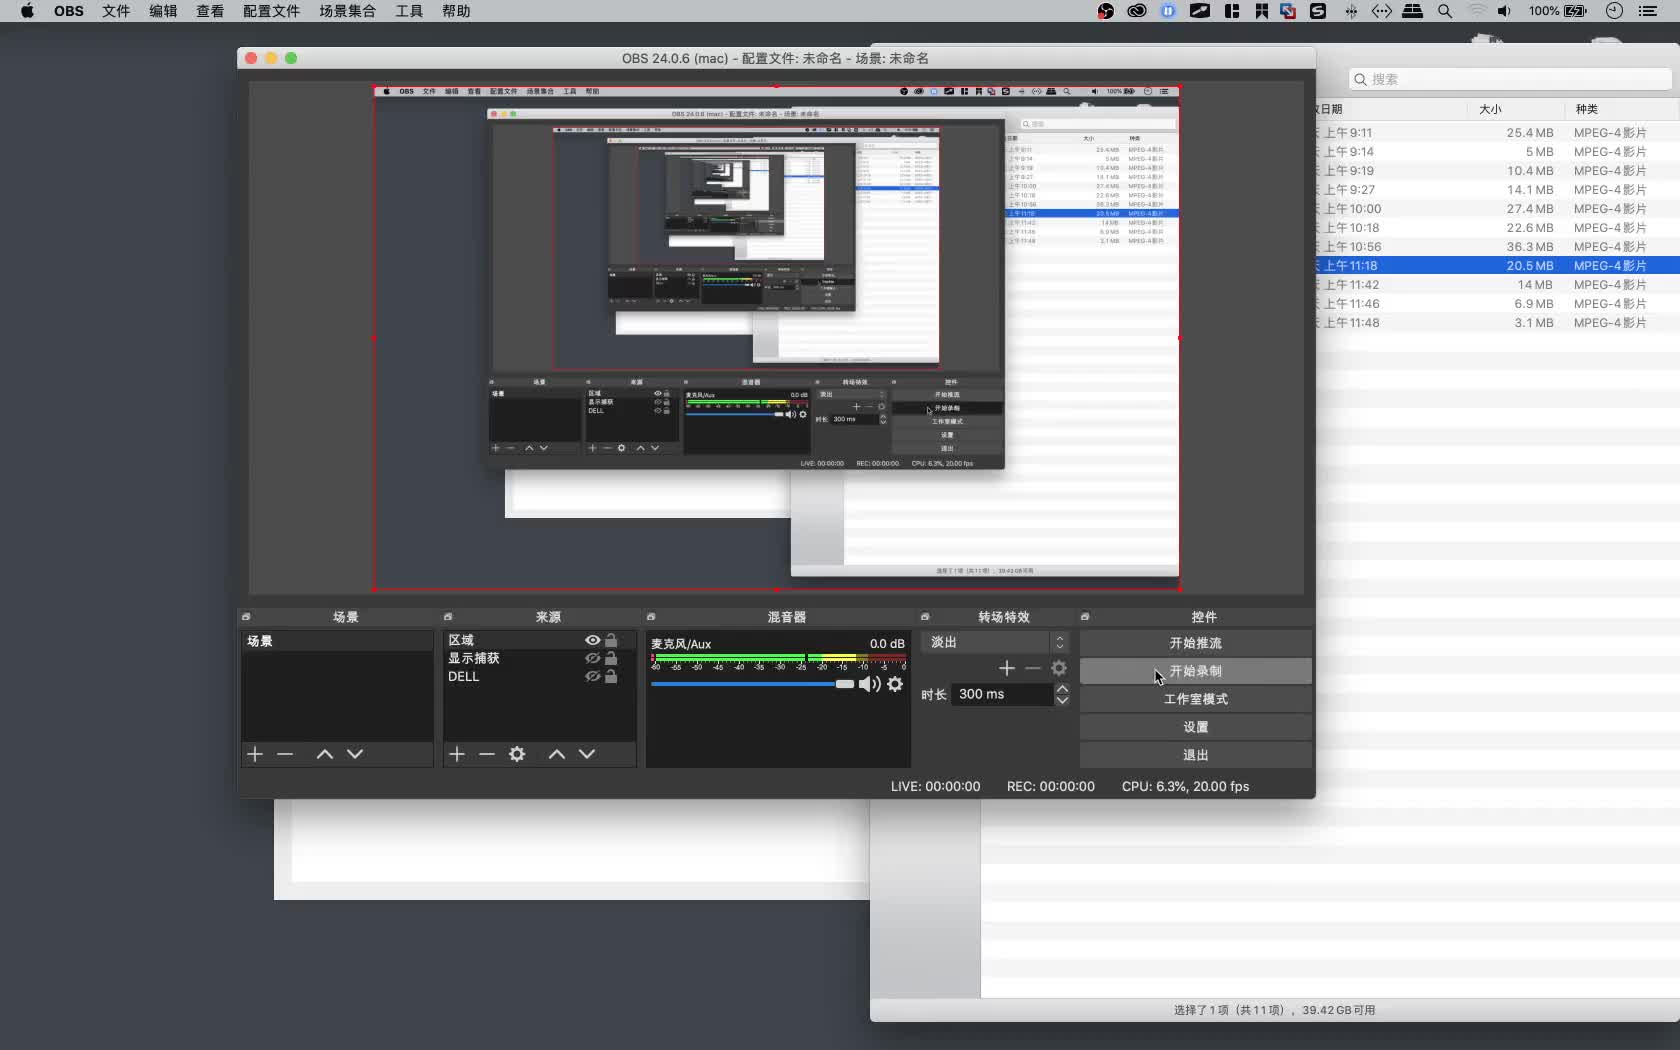Viewport: 1680px width, 1050px height.
Task: Open 场景集合 menu
Action: pyautogui.click(x=347, y=11)
